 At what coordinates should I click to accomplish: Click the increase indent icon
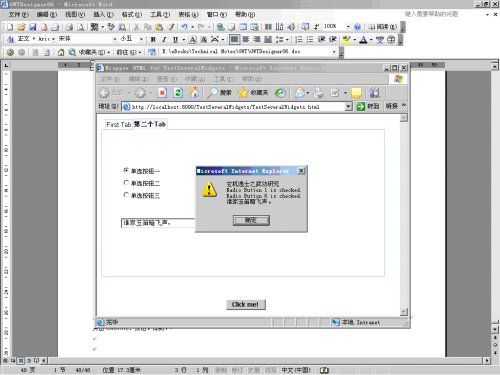point(332,40)
